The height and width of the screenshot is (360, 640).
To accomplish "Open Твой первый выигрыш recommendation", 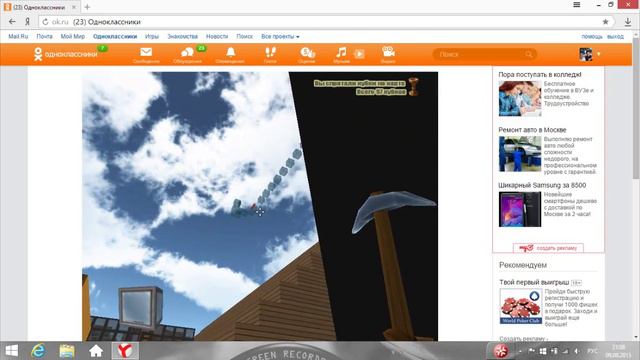I will click(534, 282).
